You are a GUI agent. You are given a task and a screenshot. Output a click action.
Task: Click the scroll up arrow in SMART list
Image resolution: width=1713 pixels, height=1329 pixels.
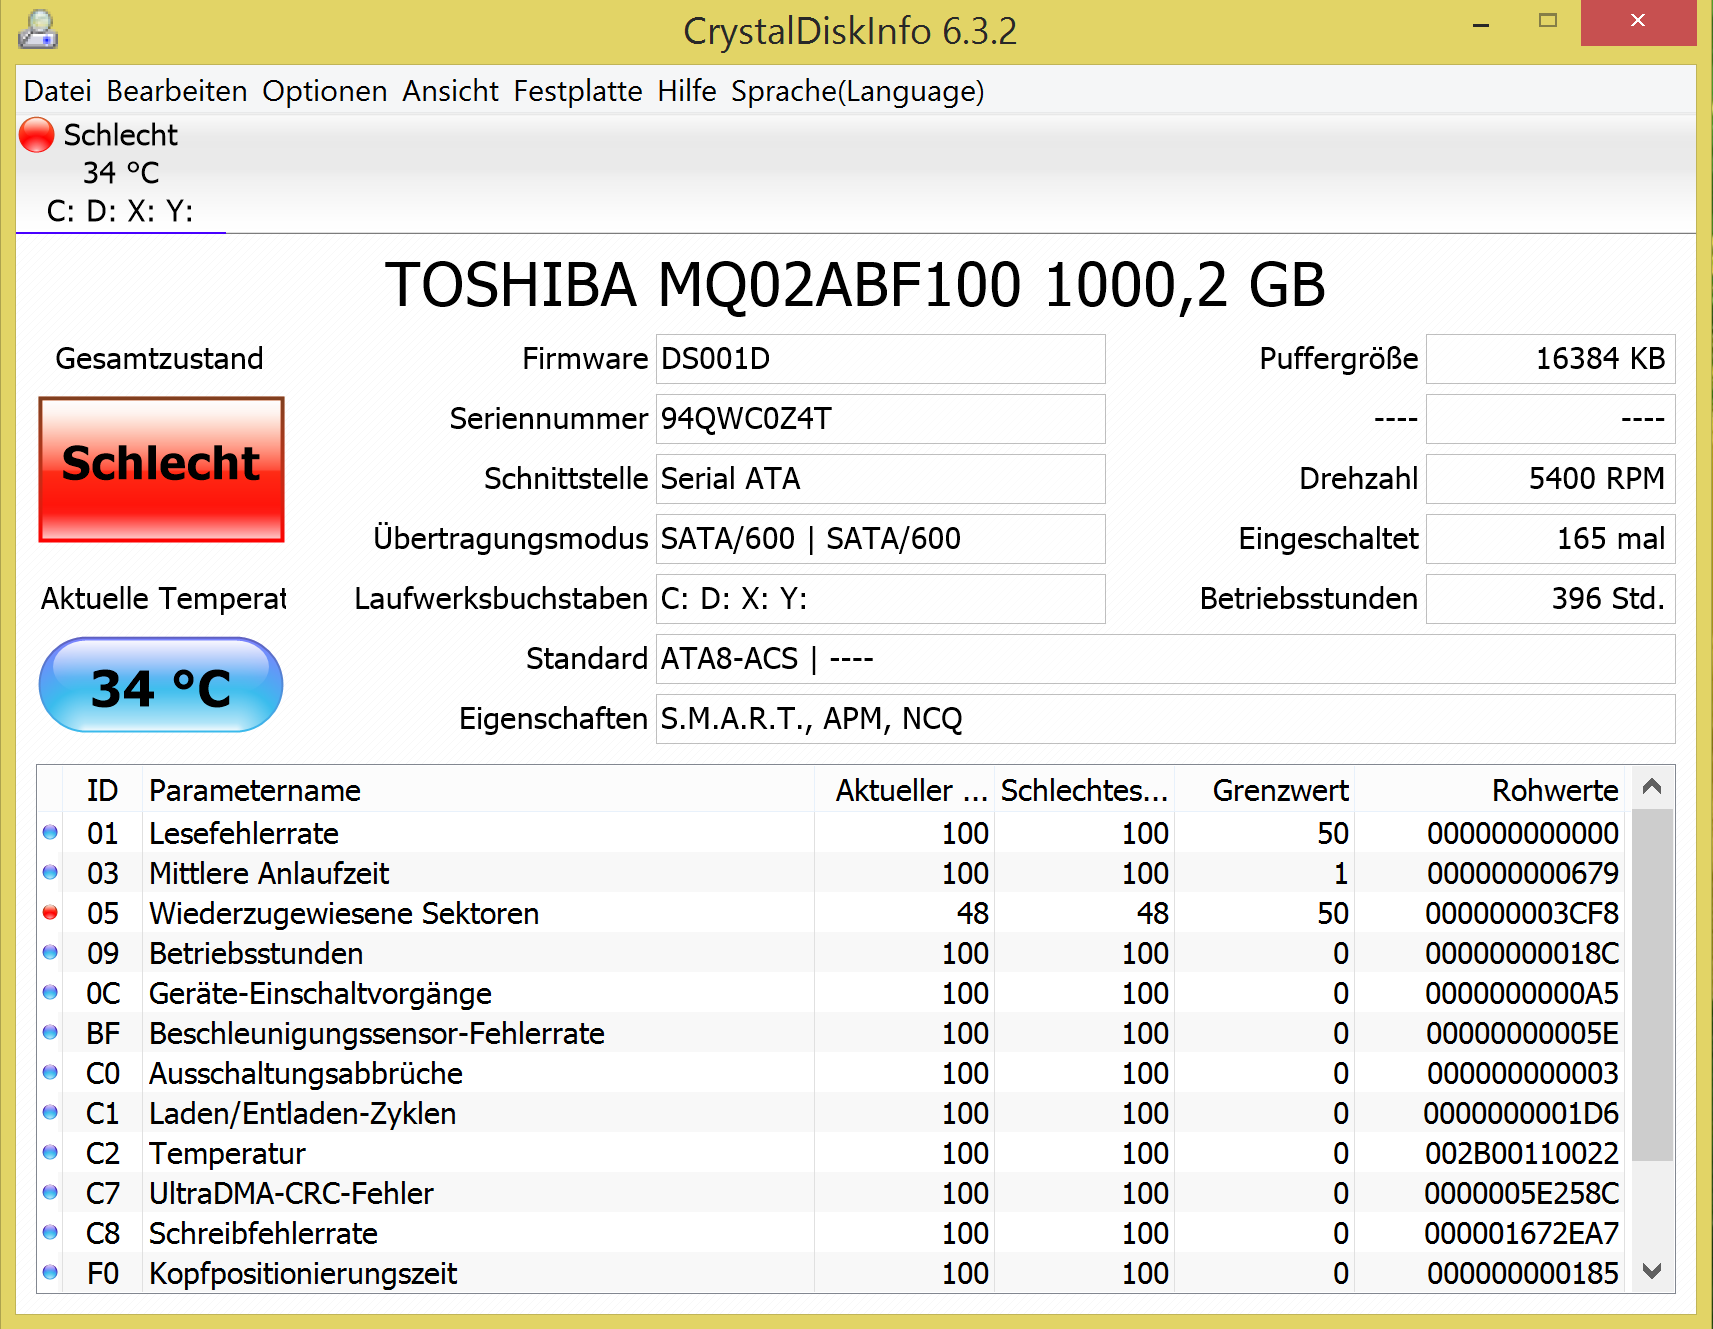pyautogui.click(x=1652, y=787)
